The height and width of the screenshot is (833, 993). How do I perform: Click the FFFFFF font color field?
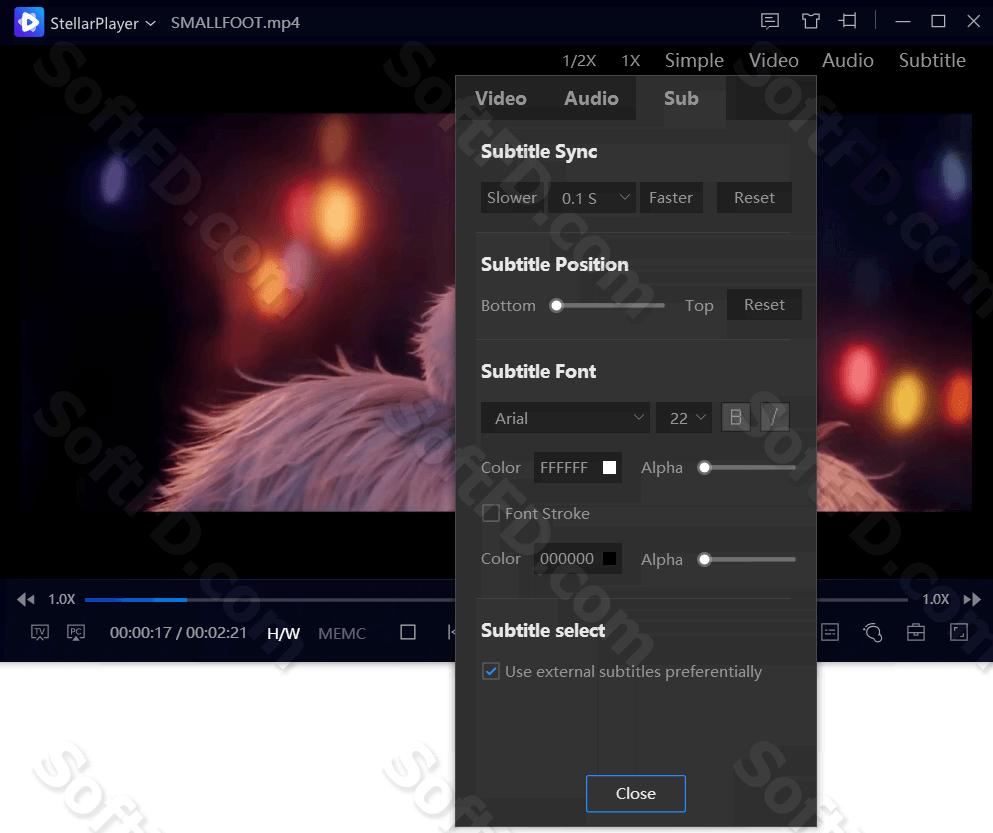click(578, 467)
